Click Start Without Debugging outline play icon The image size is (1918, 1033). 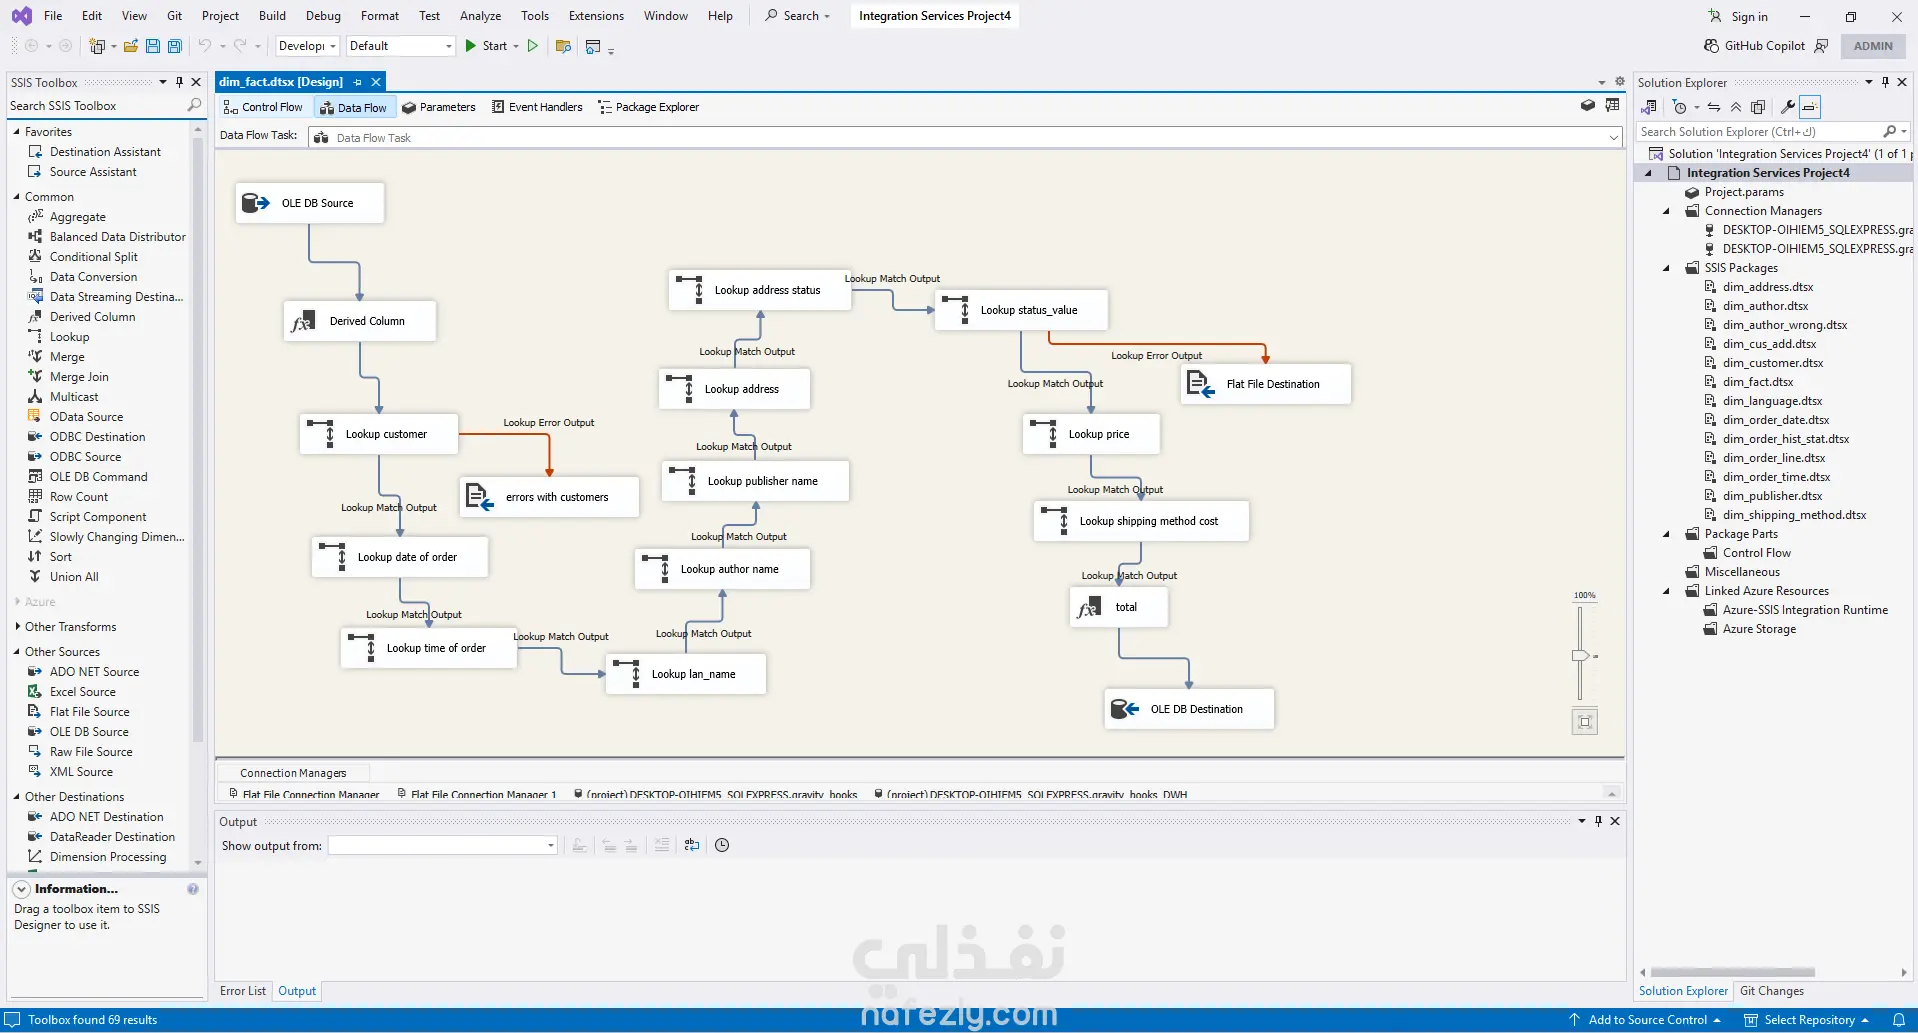533,46
